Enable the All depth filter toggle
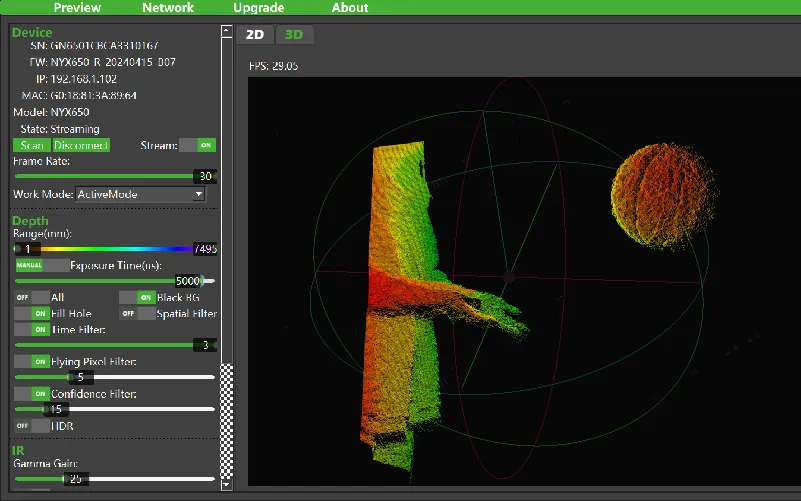Viewport: 801px width, 501px height. [x=32, y=297]
